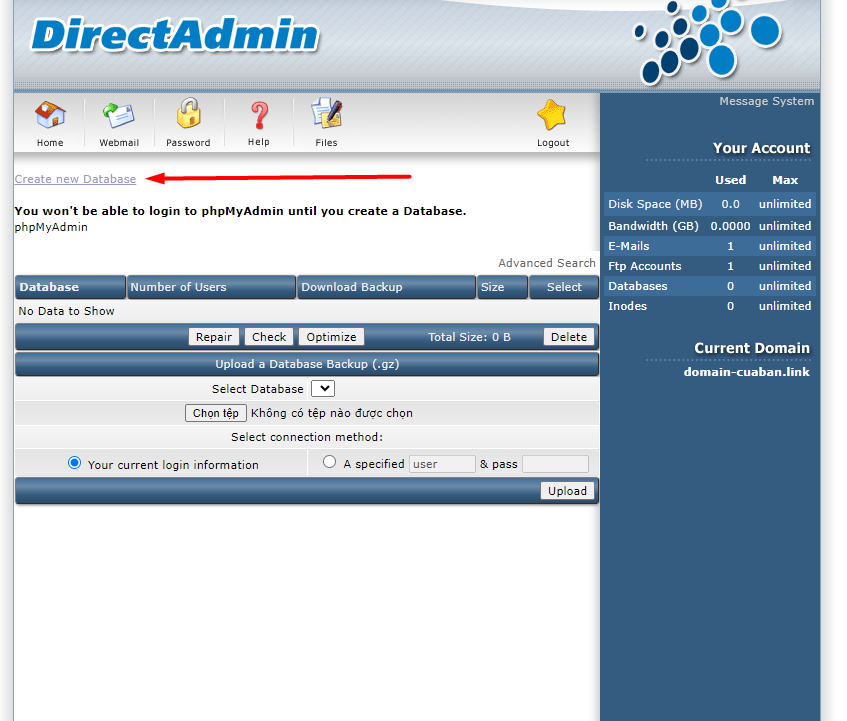Click the Select connection method: label

tap(307, 437)
